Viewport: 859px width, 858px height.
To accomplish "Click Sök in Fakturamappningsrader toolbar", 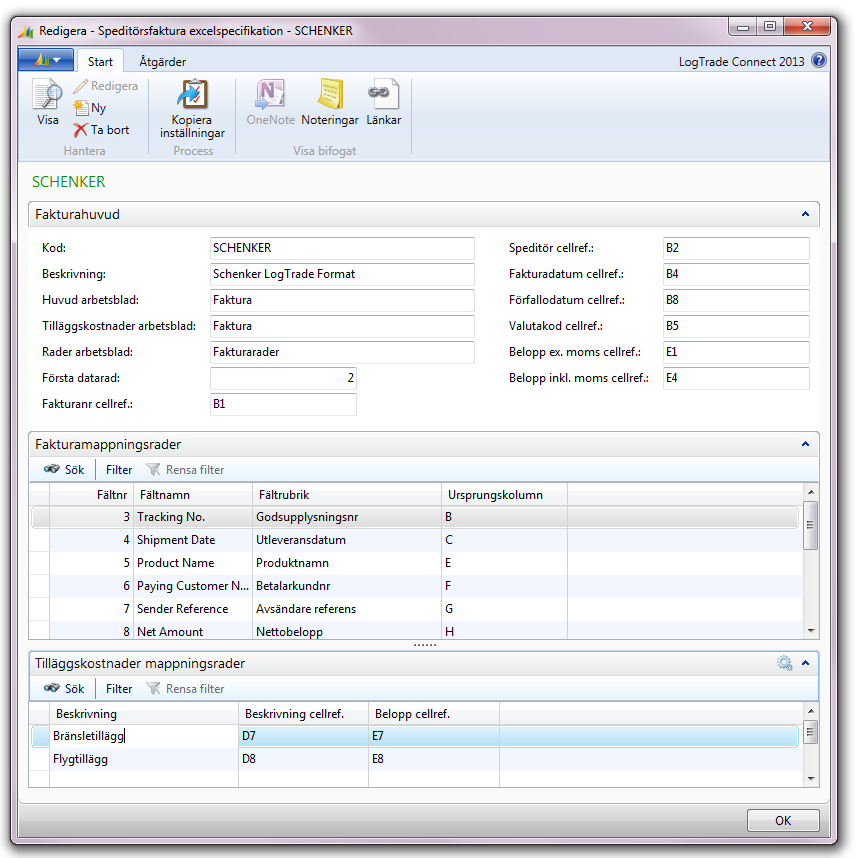I will [x=64, y=470].
